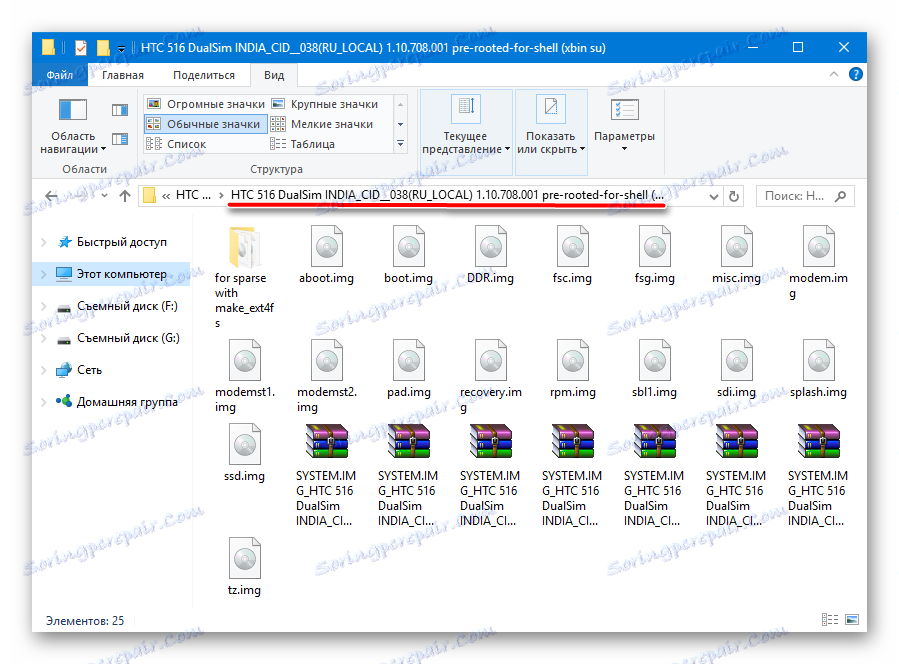Select the misc.img file icon
This screenshot has width=899, height=664.
click(x=736, y=247)
